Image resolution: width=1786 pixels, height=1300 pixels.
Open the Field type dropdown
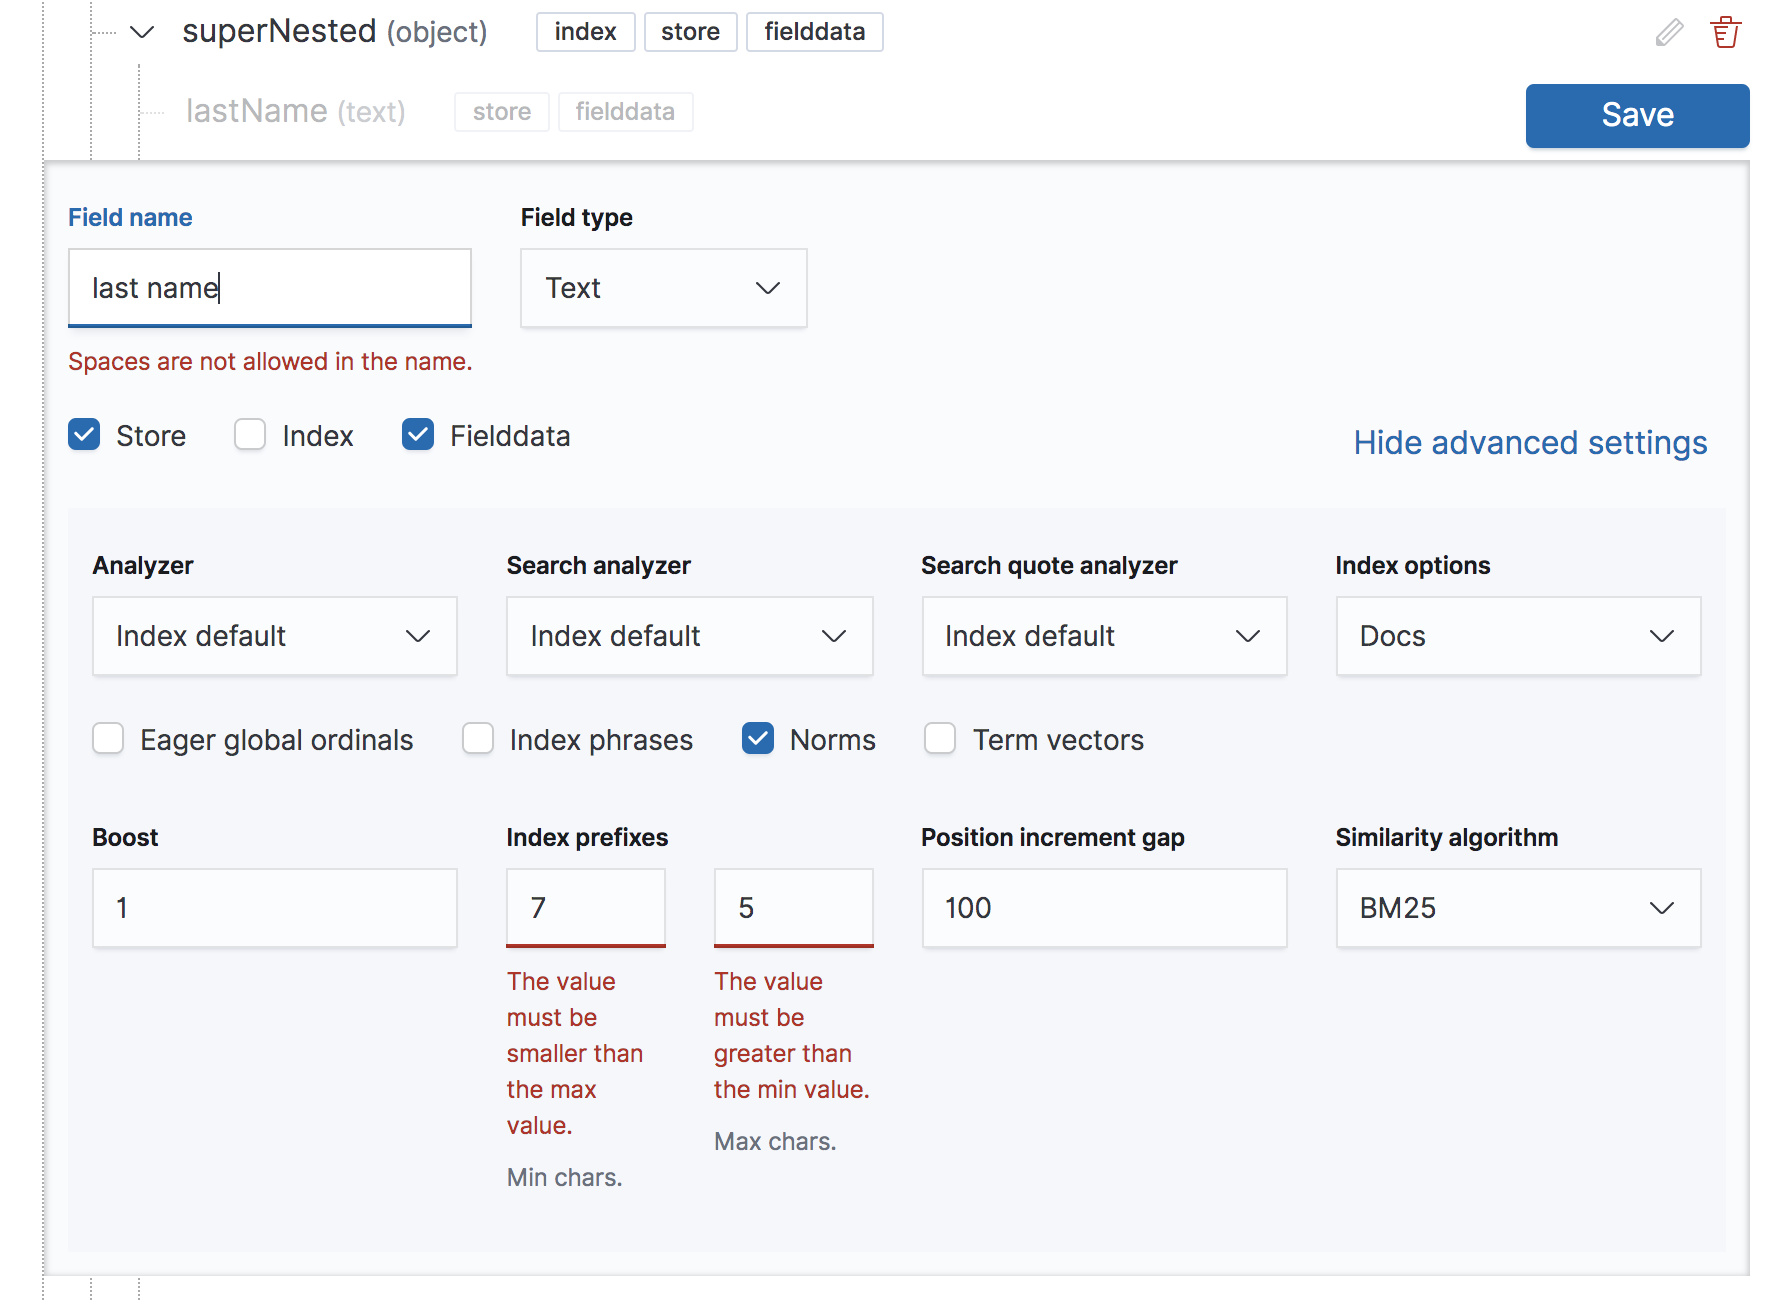point(663,288)
